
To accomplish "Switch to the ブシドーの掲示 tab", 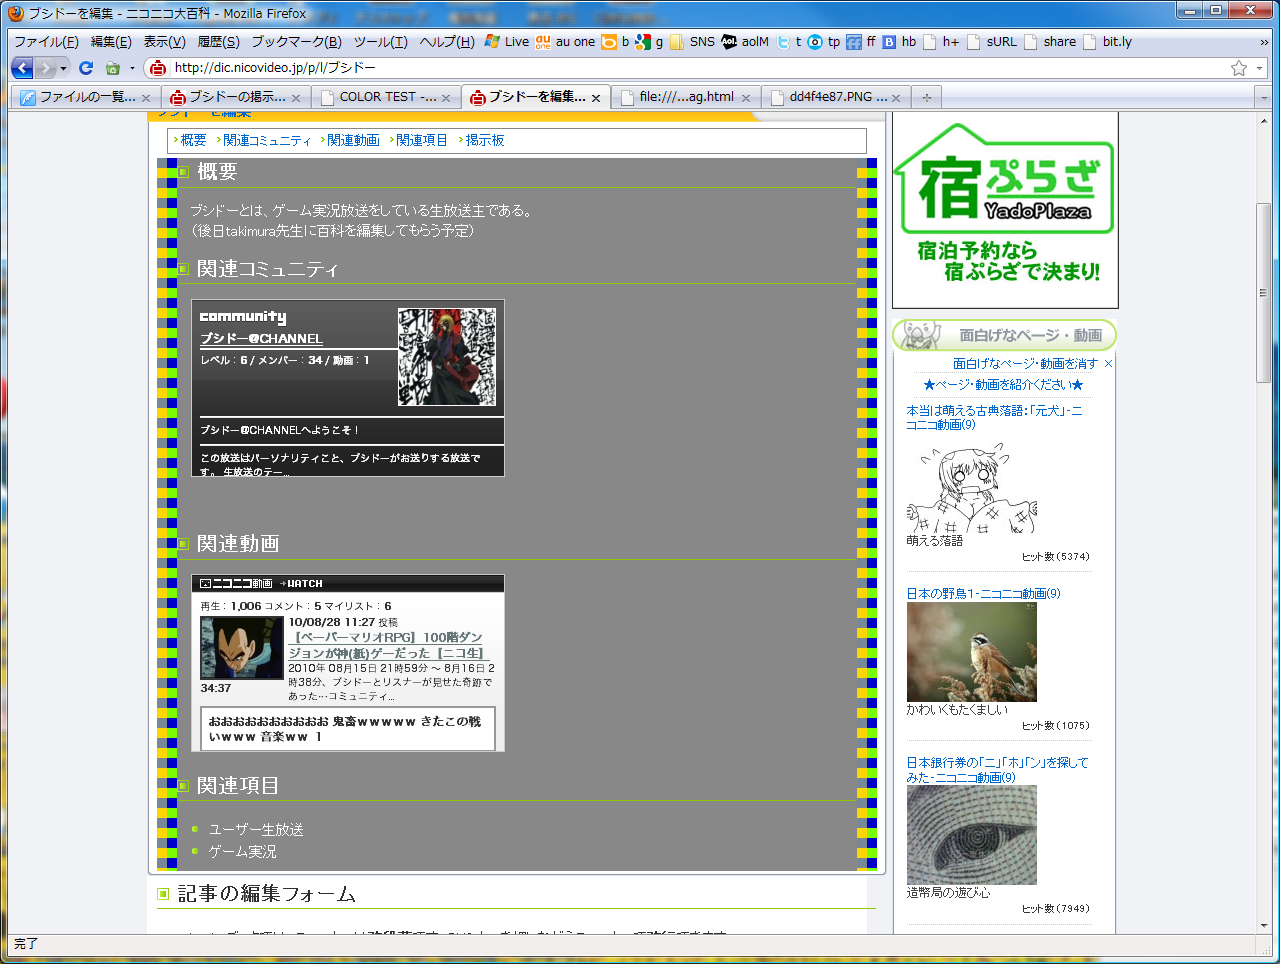I will (x=235, y=97).
